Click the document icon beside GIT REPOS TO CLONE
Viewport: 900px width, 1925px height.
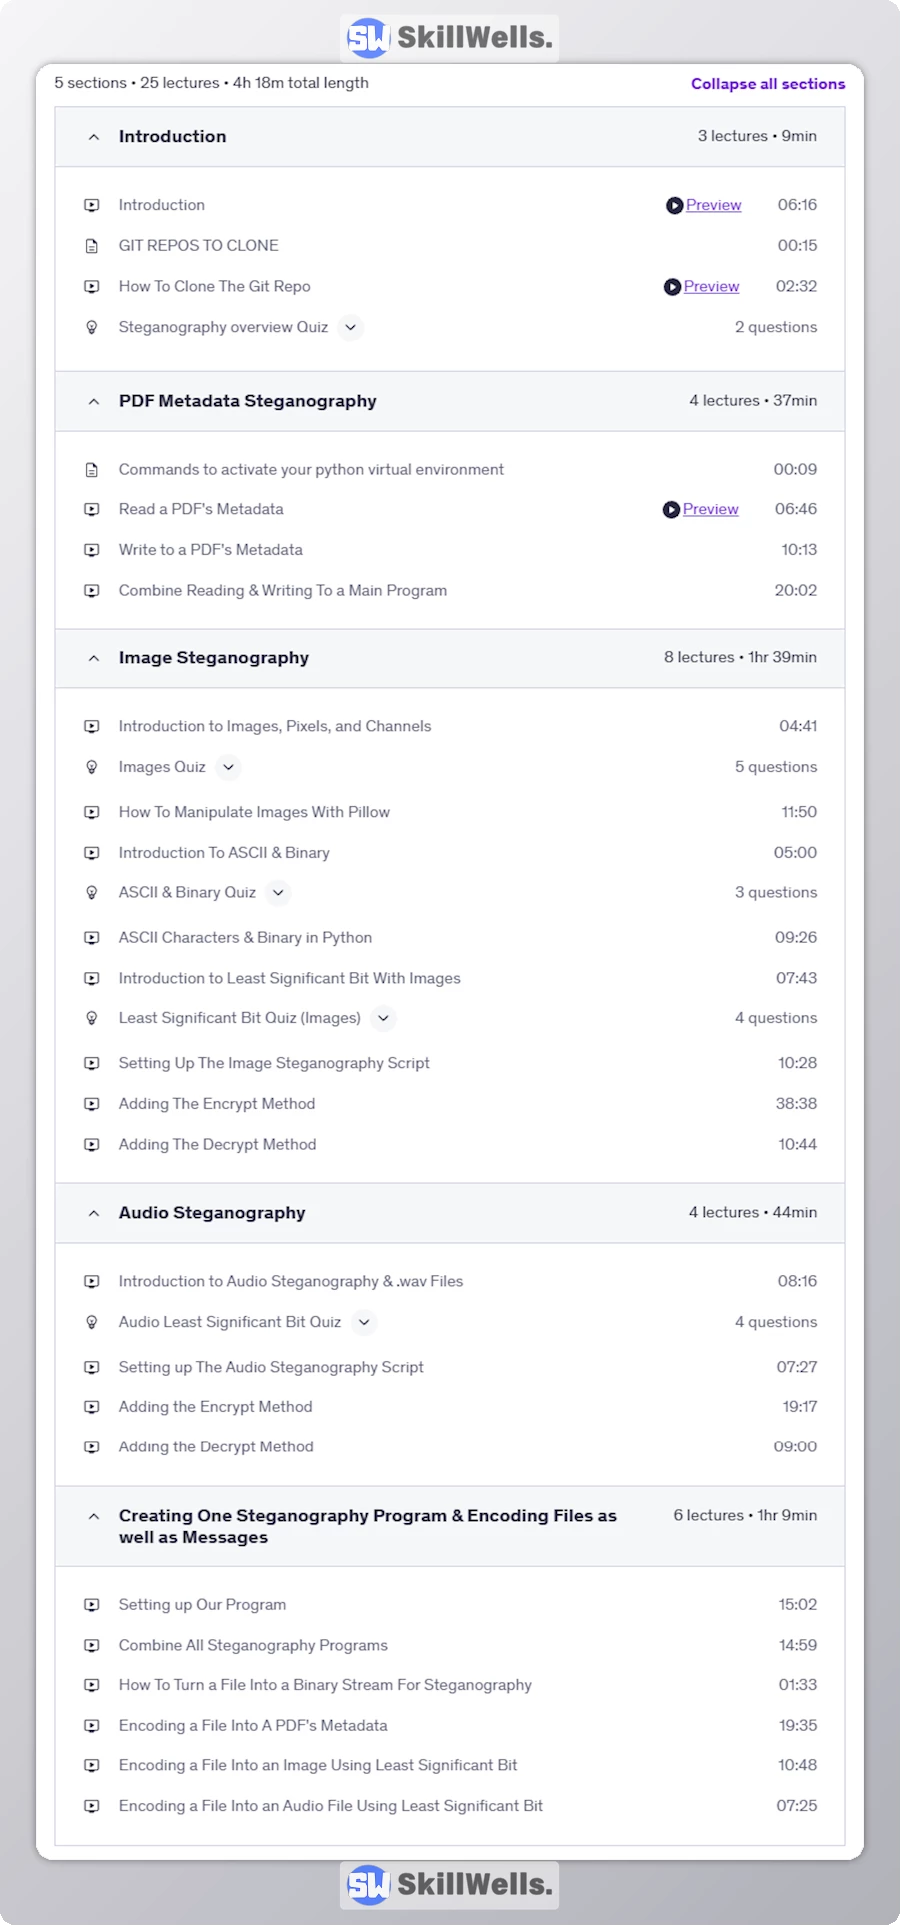pyautogui.click(x=92, y=246)
